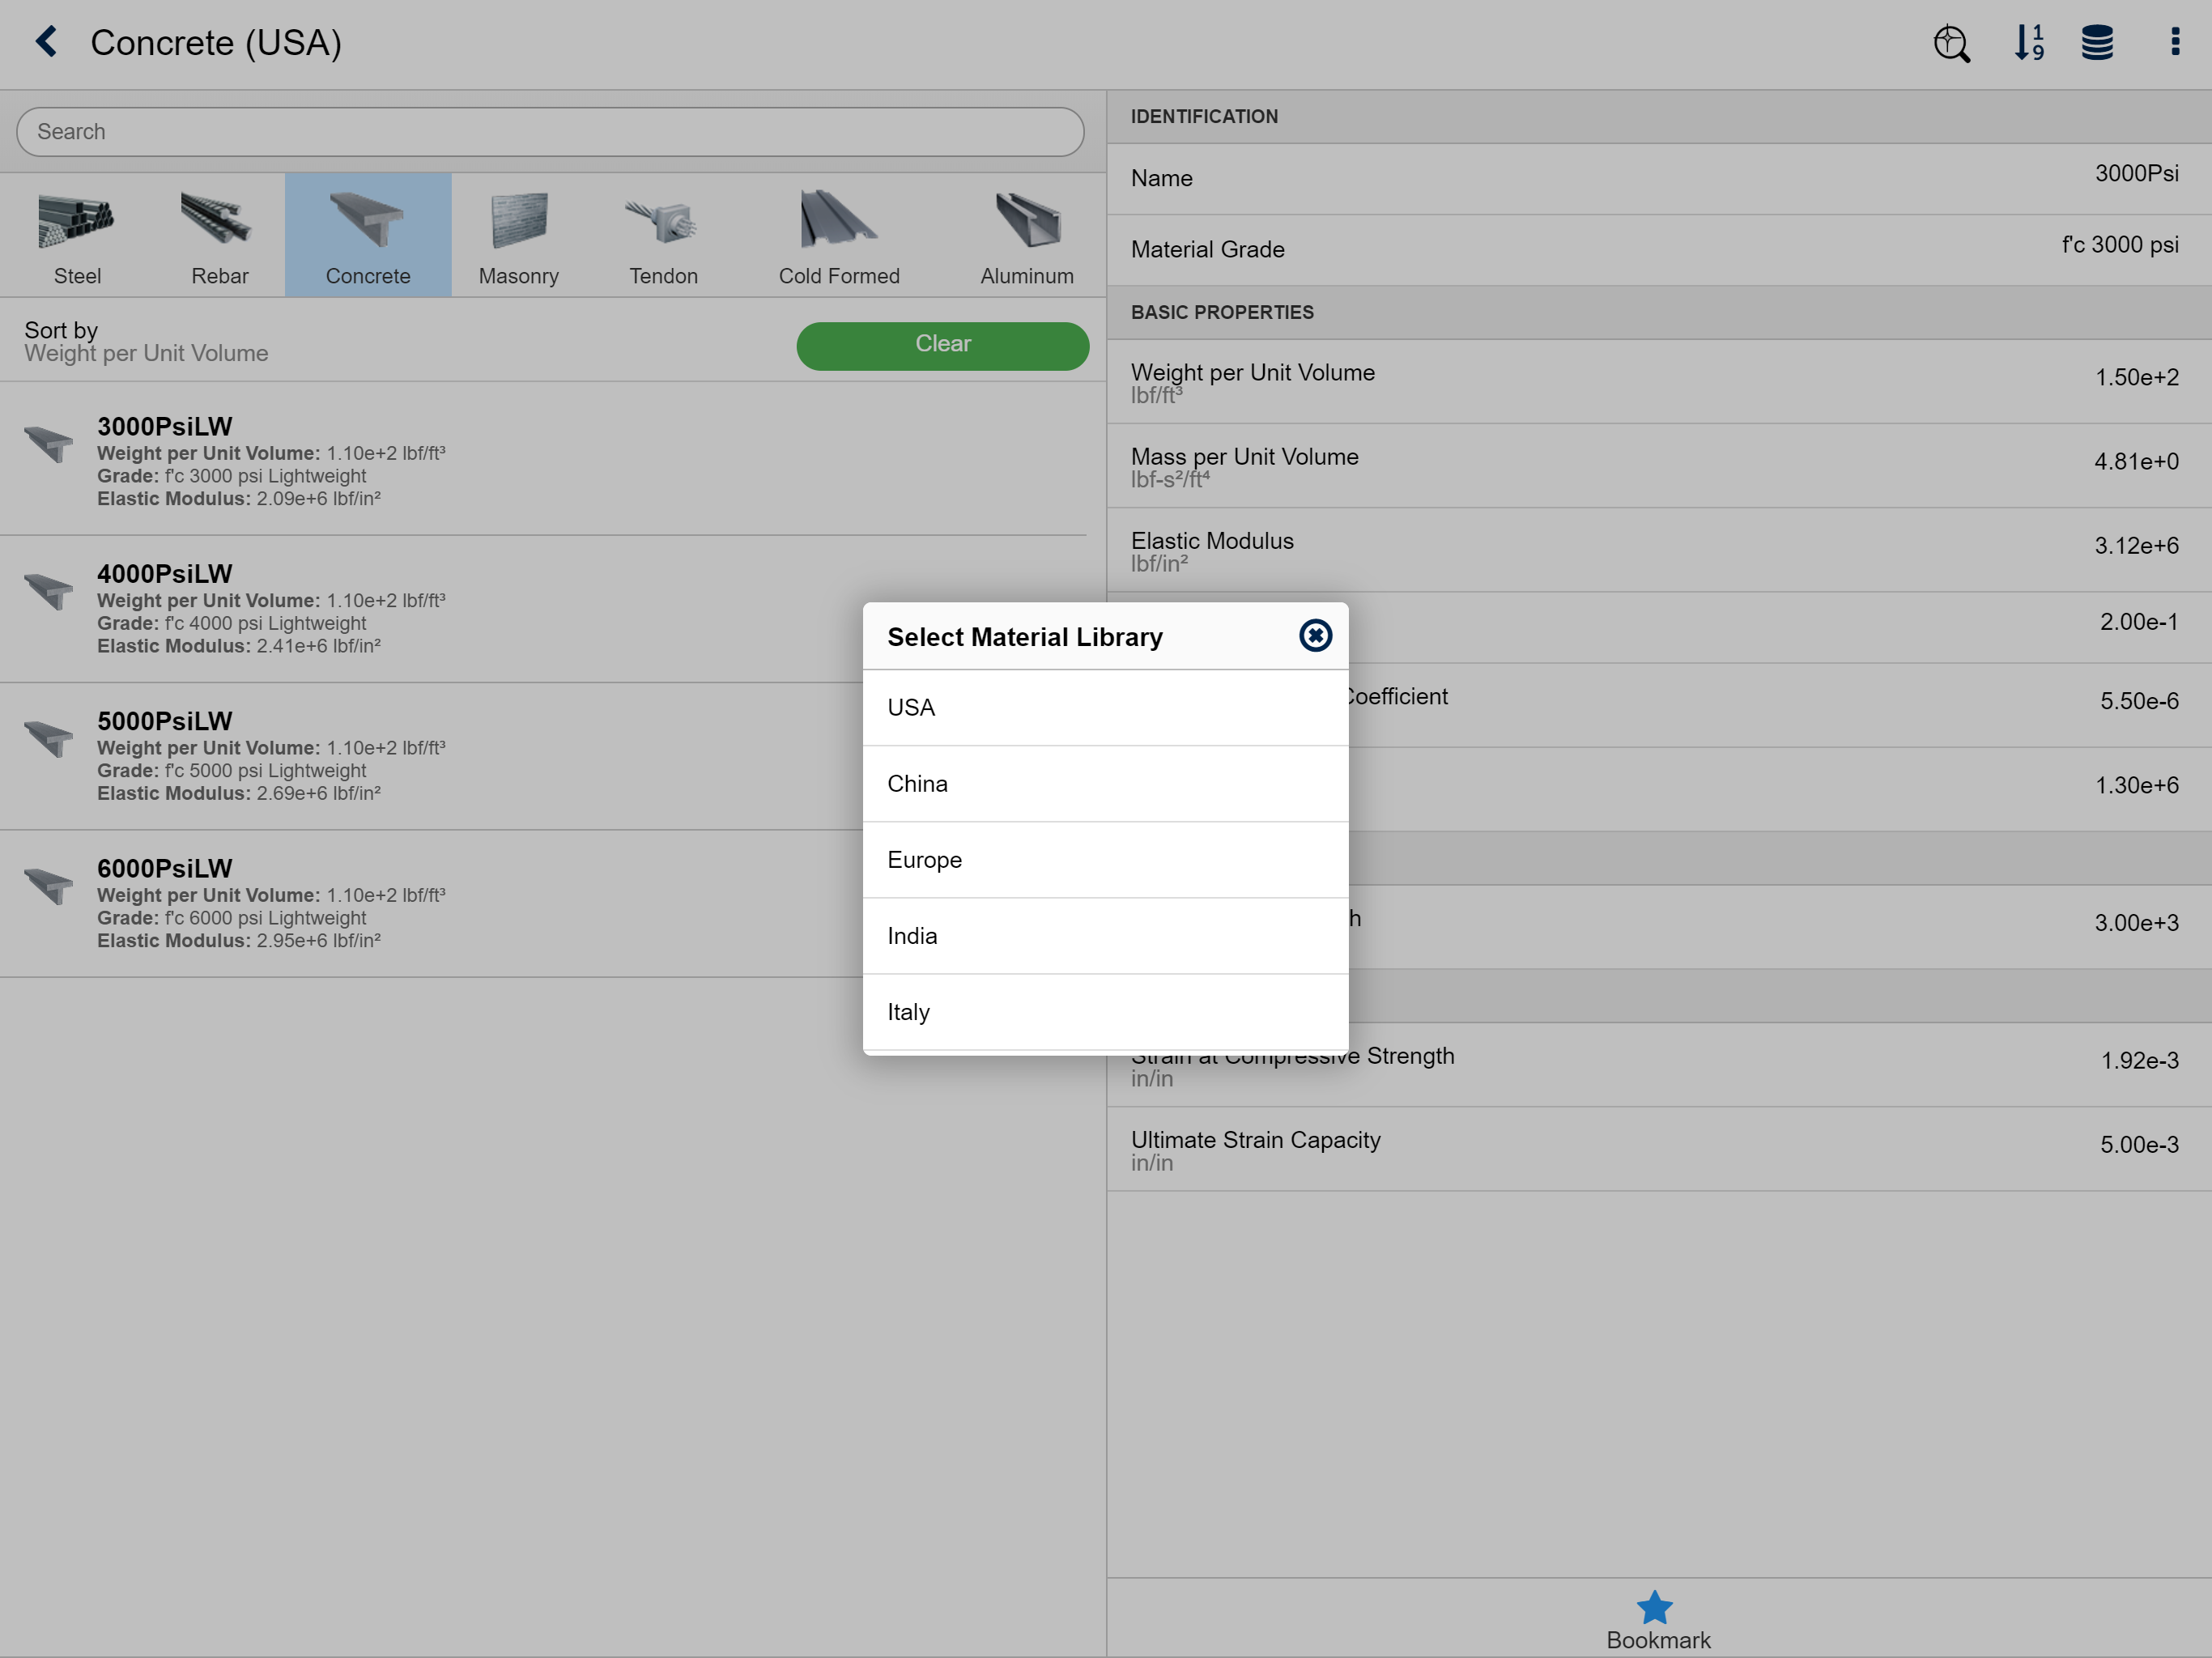Click the value 3.00e+3
2212x1658 pixels.
pos(2136,923)
